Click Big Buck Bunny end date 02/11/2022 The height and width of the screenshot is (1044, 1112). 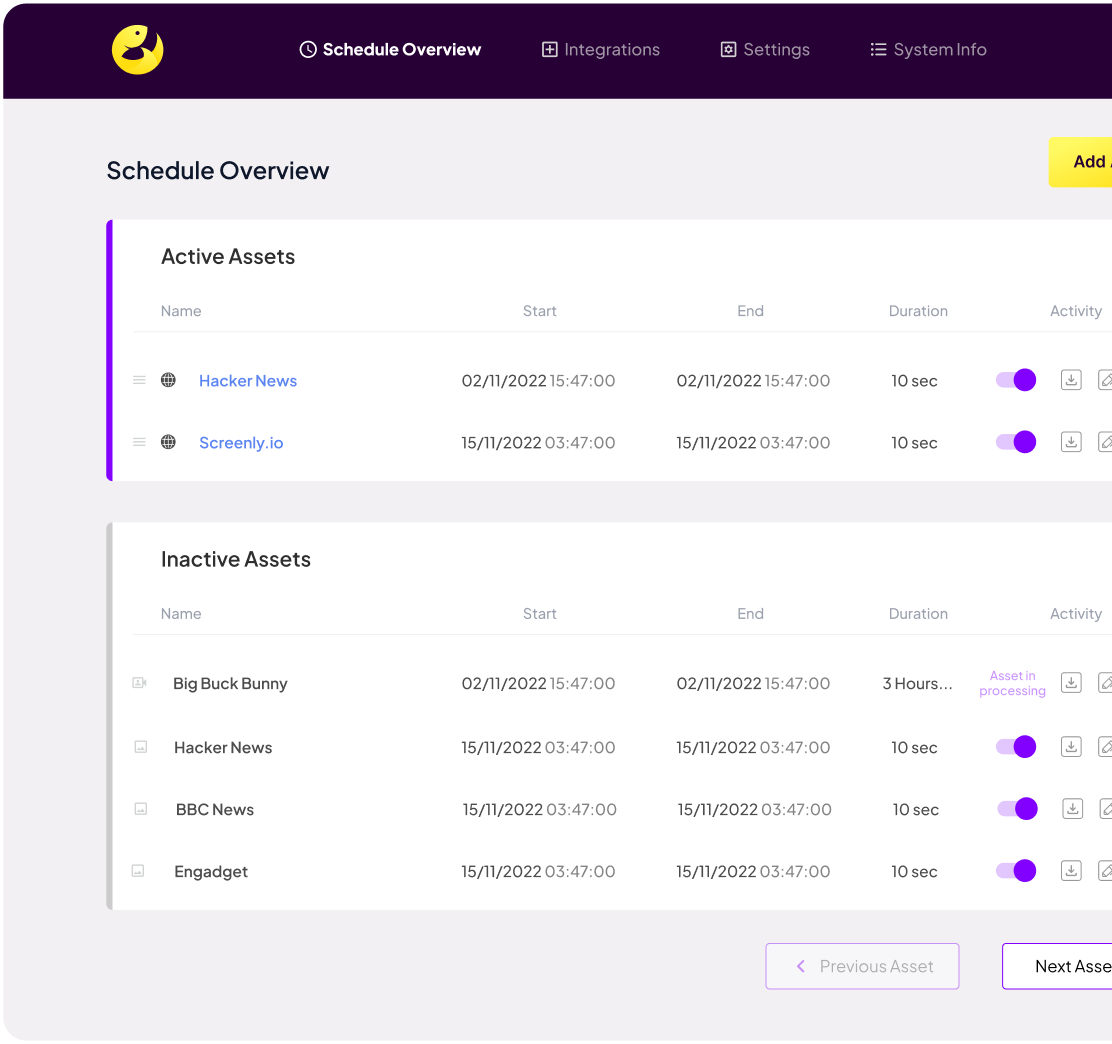pyautogui.click(x=719, y=684)
